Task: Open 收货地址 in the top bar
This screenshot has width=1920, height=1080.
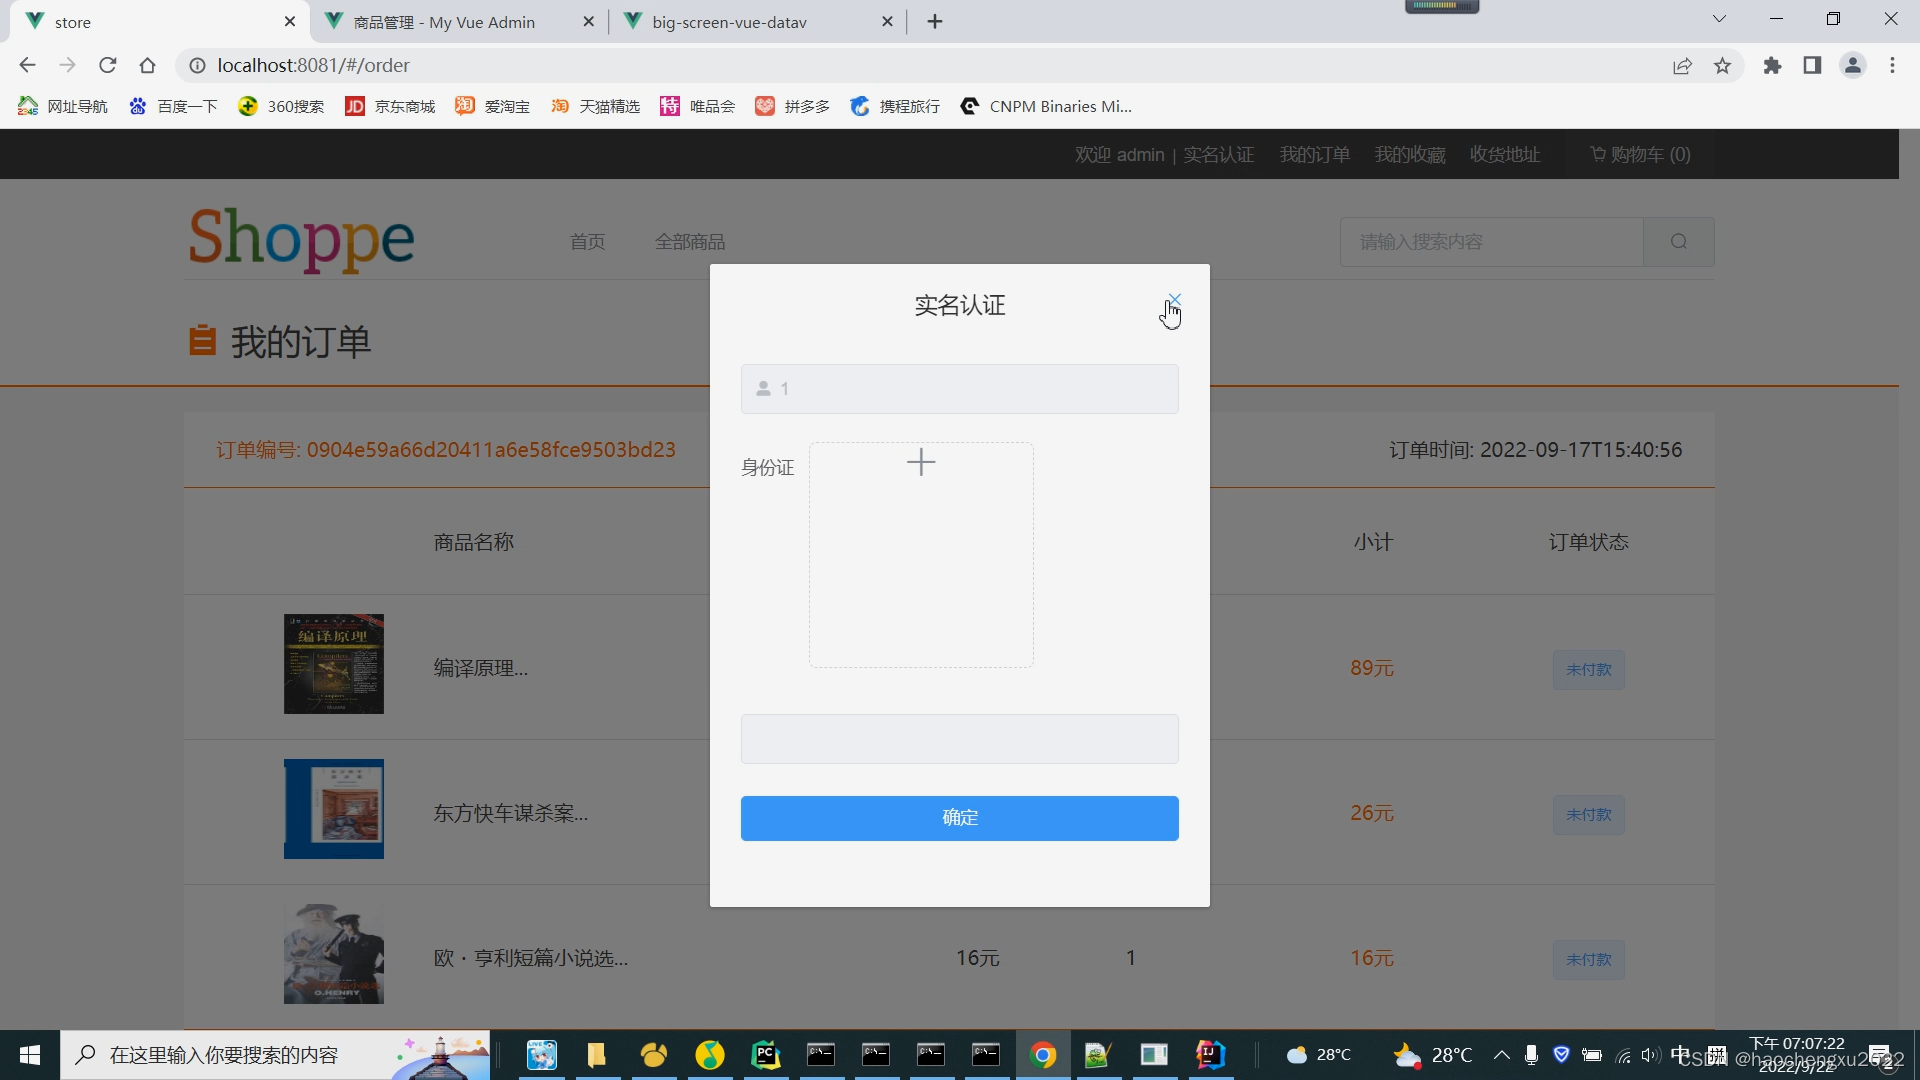Action: (x=1504, y=155)
